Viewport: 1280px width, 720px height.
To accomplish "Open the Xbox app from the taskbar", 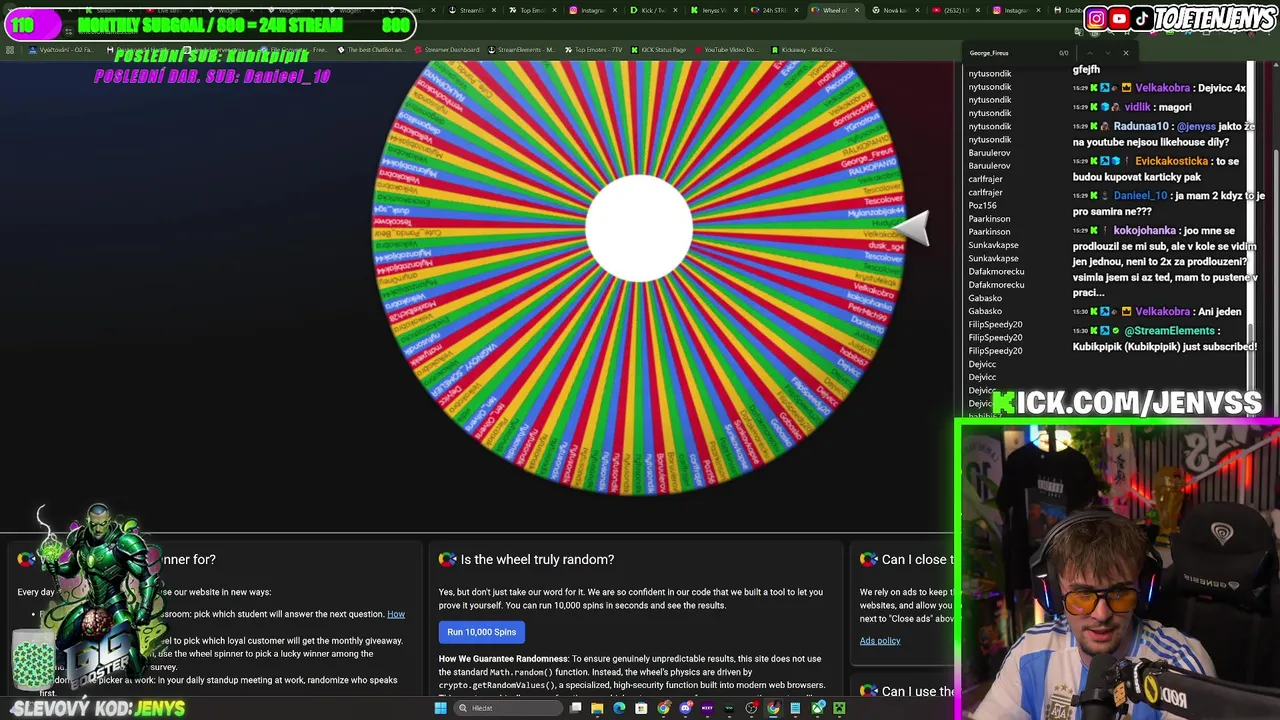I will pos(817,708).
